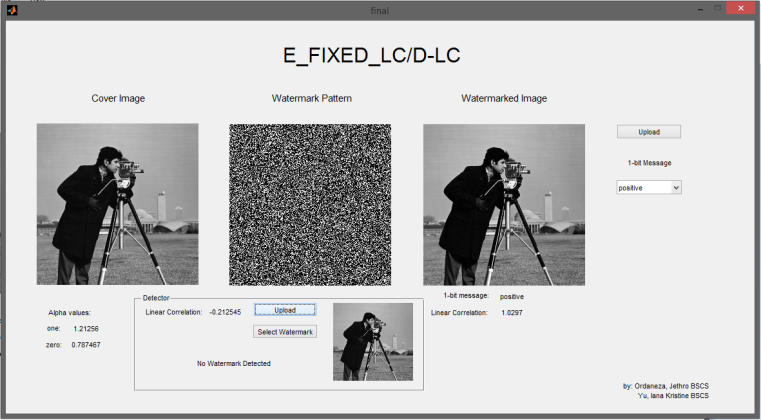This screenshot has height=420, width=761.
Task: Click the detector correlation value -0.212545
Action: (225, 312)
